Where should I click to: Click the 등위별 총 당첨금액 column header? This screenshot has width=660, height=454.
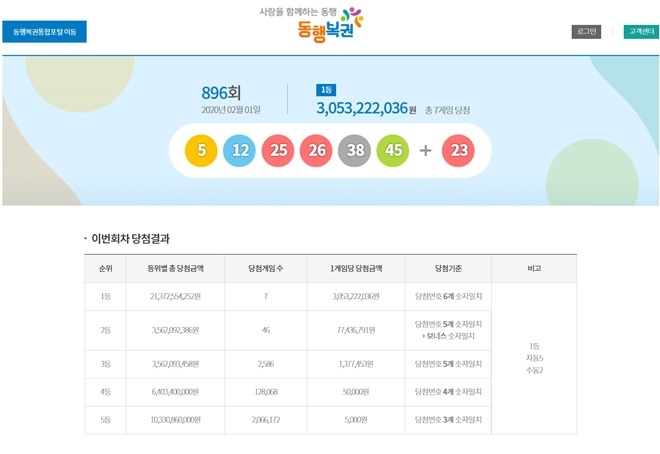pos(176,268)
